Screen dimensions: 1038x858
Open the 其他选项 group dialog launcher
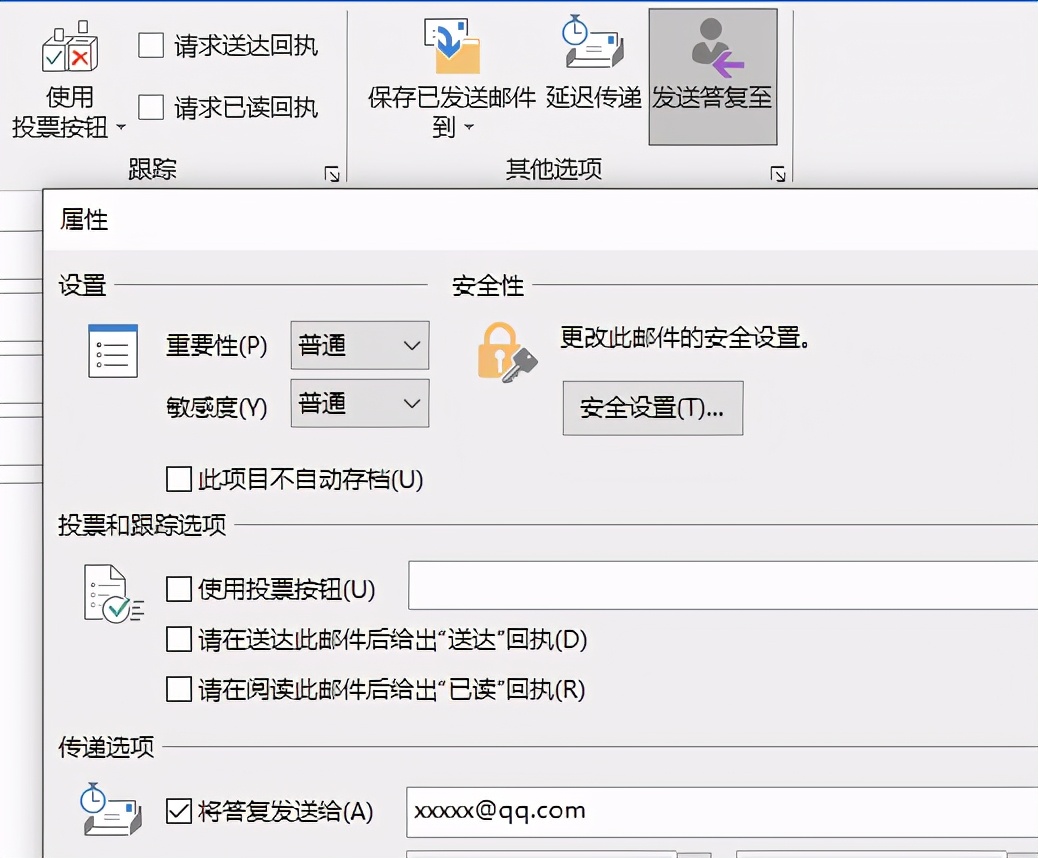(x=777, y=172)
